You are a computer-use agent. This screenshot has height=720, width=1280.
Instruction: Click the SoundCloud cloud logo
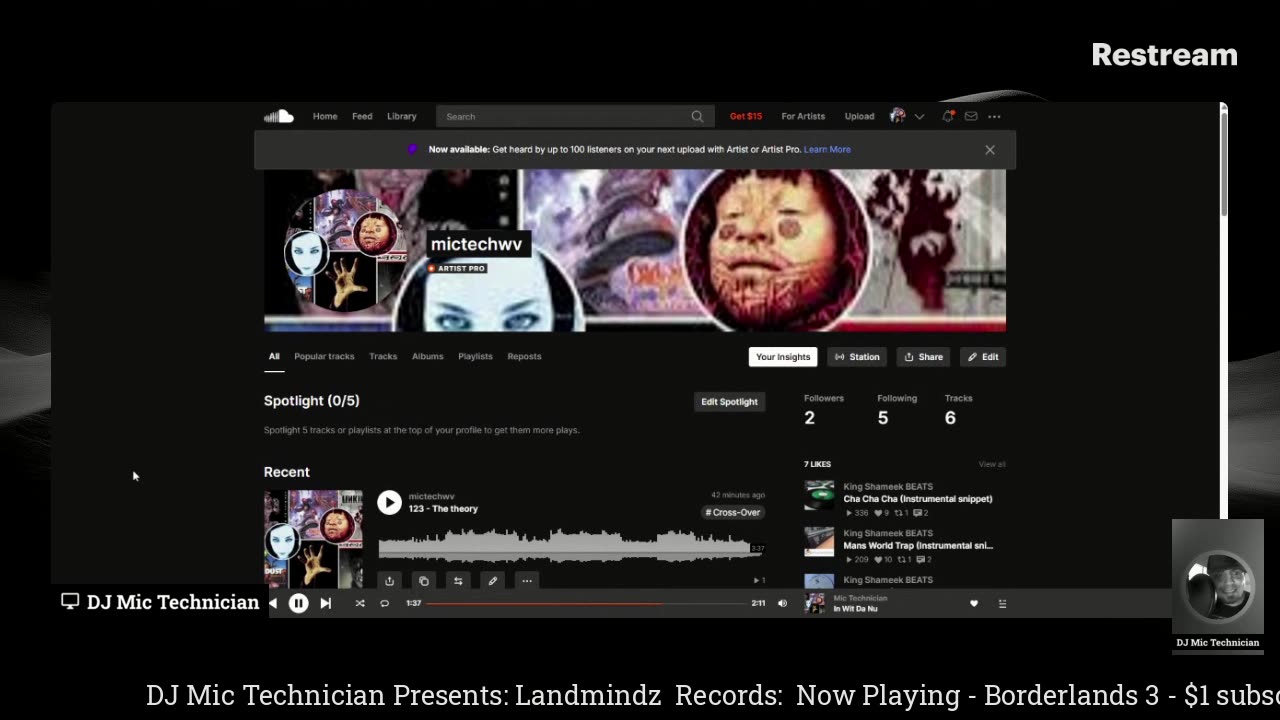[278, 116]
